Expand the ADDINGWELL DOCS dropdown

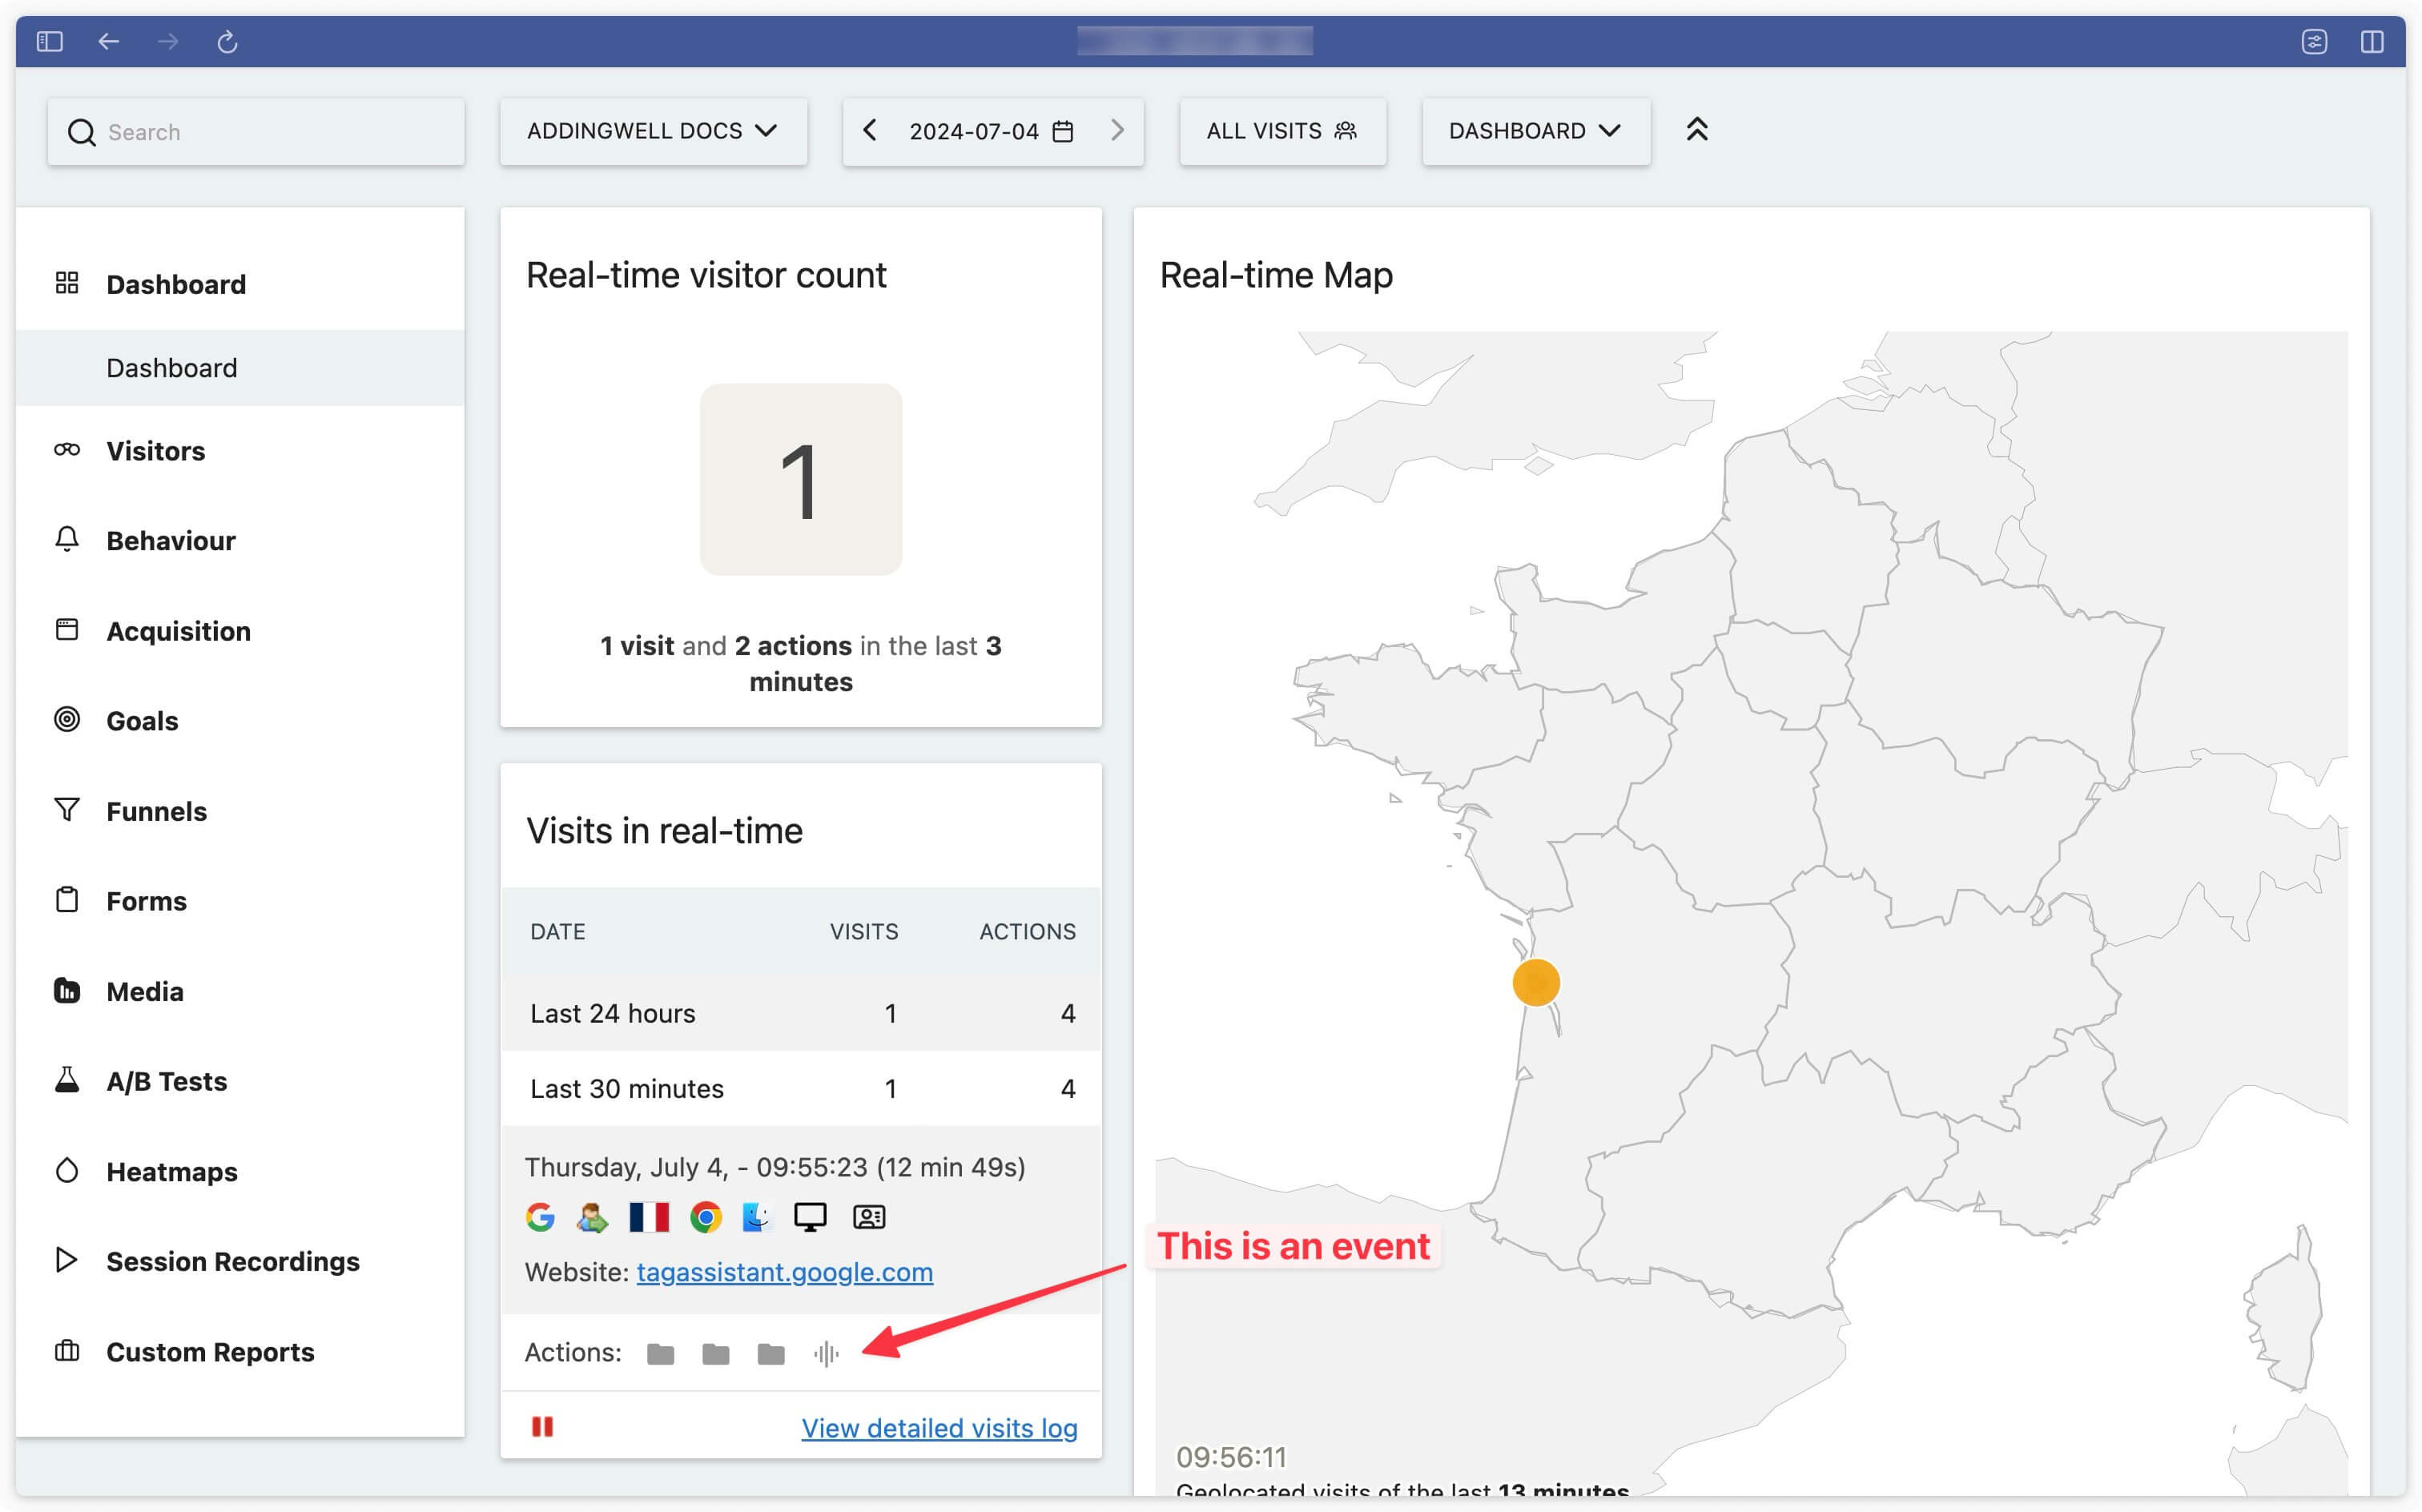tap(653, 131)
